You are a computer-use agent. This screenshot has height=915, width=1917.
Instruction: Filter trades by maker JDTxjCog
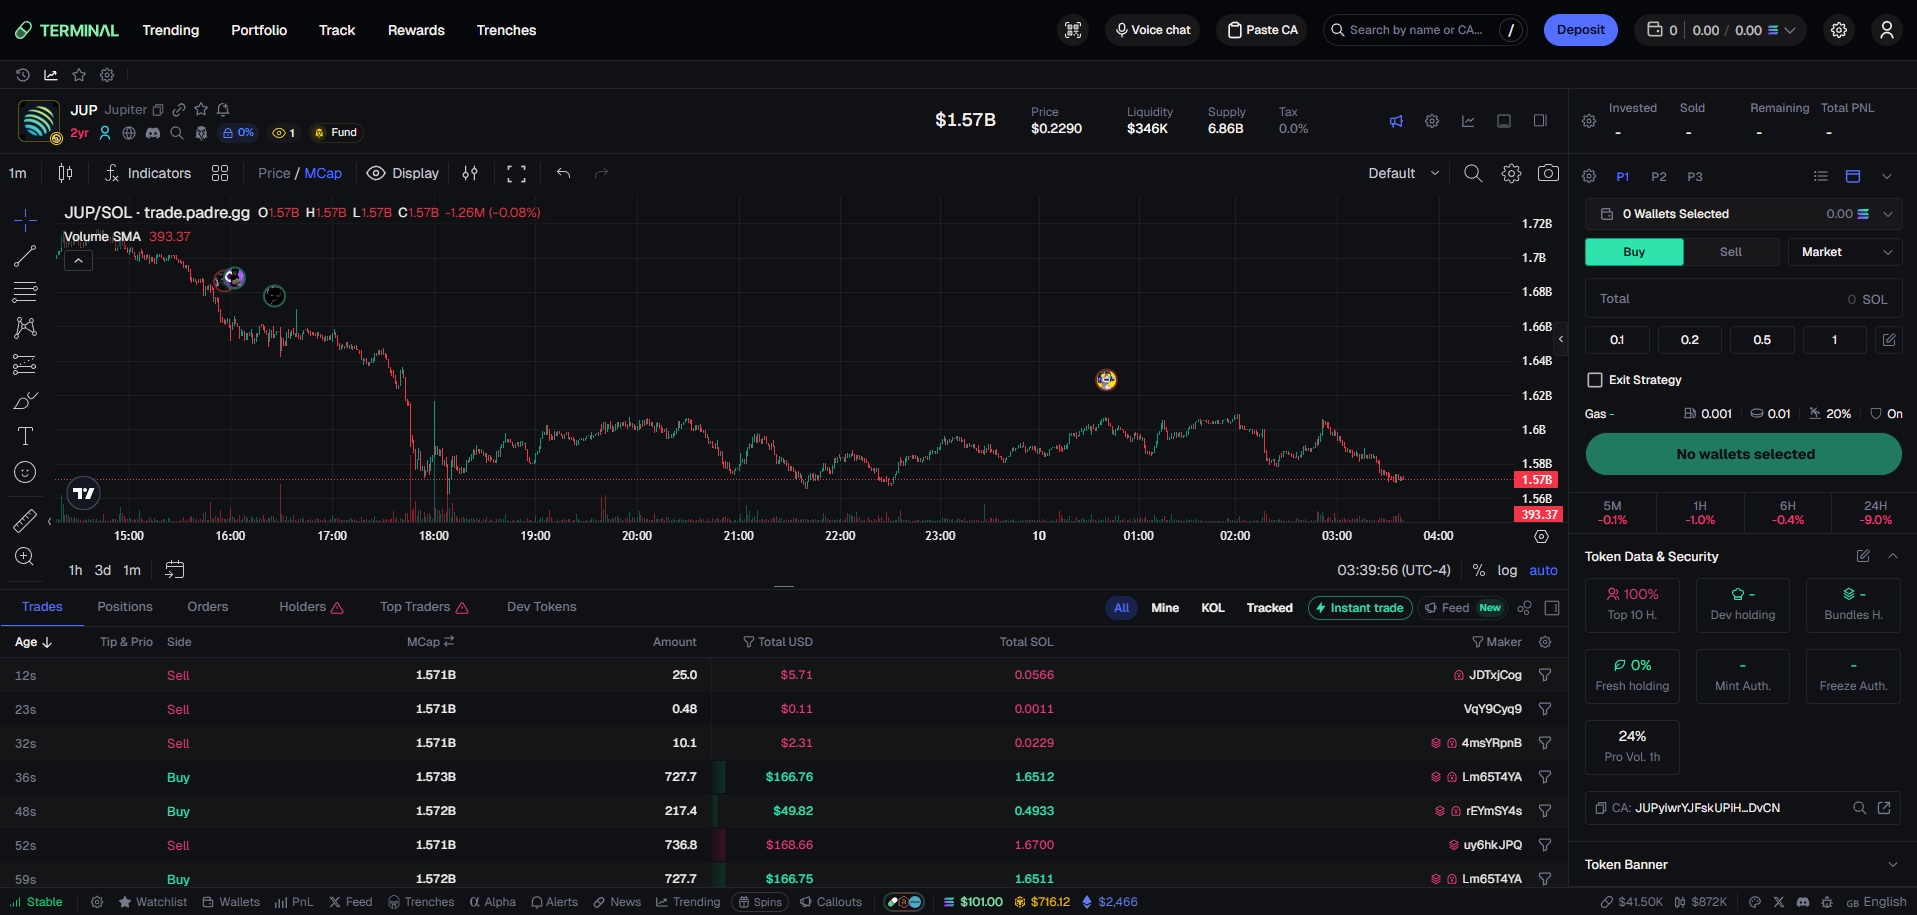click(x=1545, y=675)
